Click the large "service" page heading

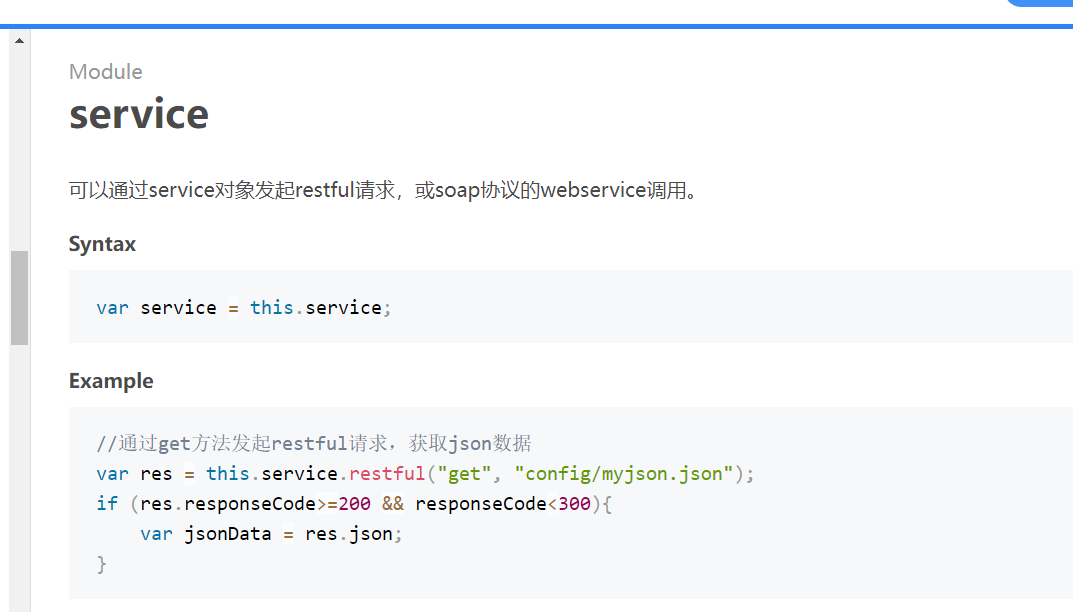pyautogui.click(x=138, y=114)
